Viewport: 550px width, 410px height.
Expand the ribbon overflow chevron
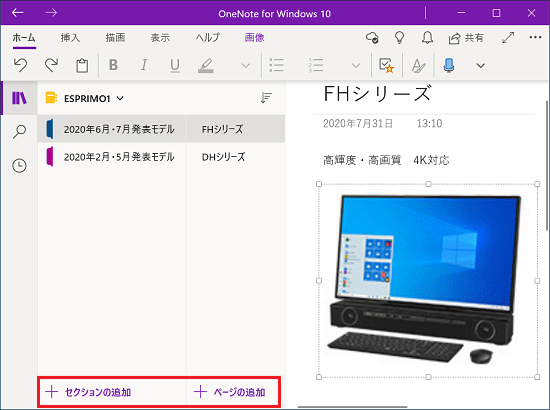[481, 66]
